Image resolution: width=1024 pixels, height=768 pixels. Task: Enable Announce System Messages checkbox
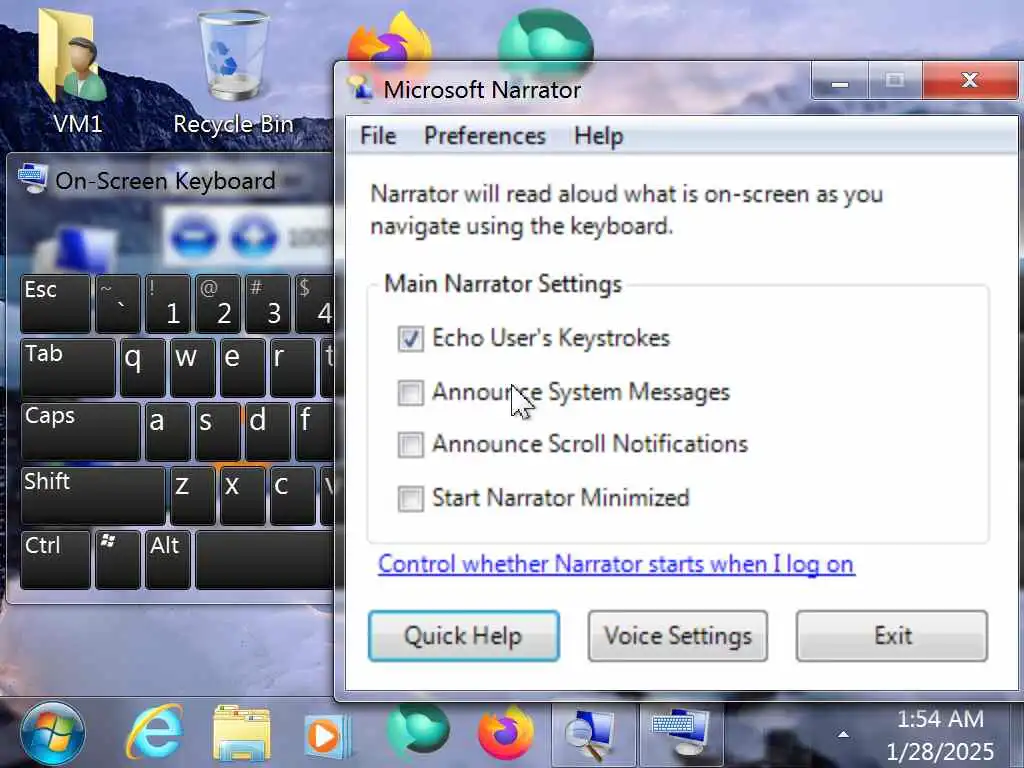(411, 392)
